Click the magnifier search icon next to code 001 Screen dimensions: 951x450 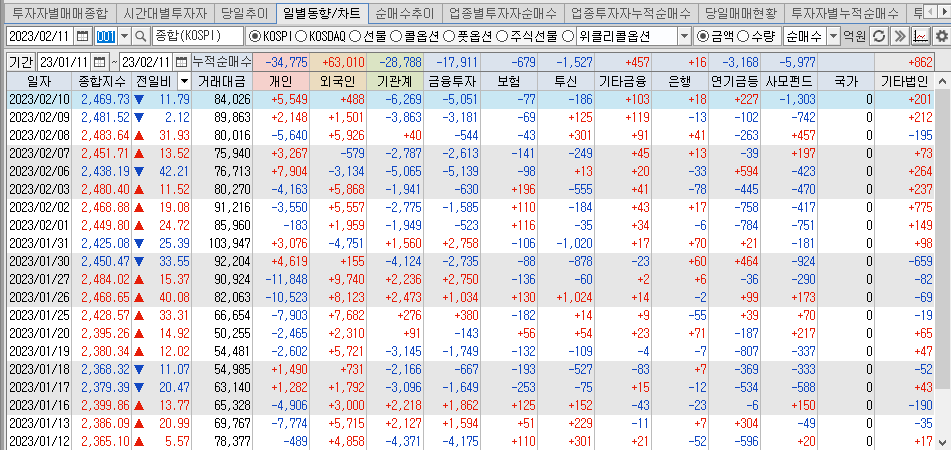(x=141, y=36)
